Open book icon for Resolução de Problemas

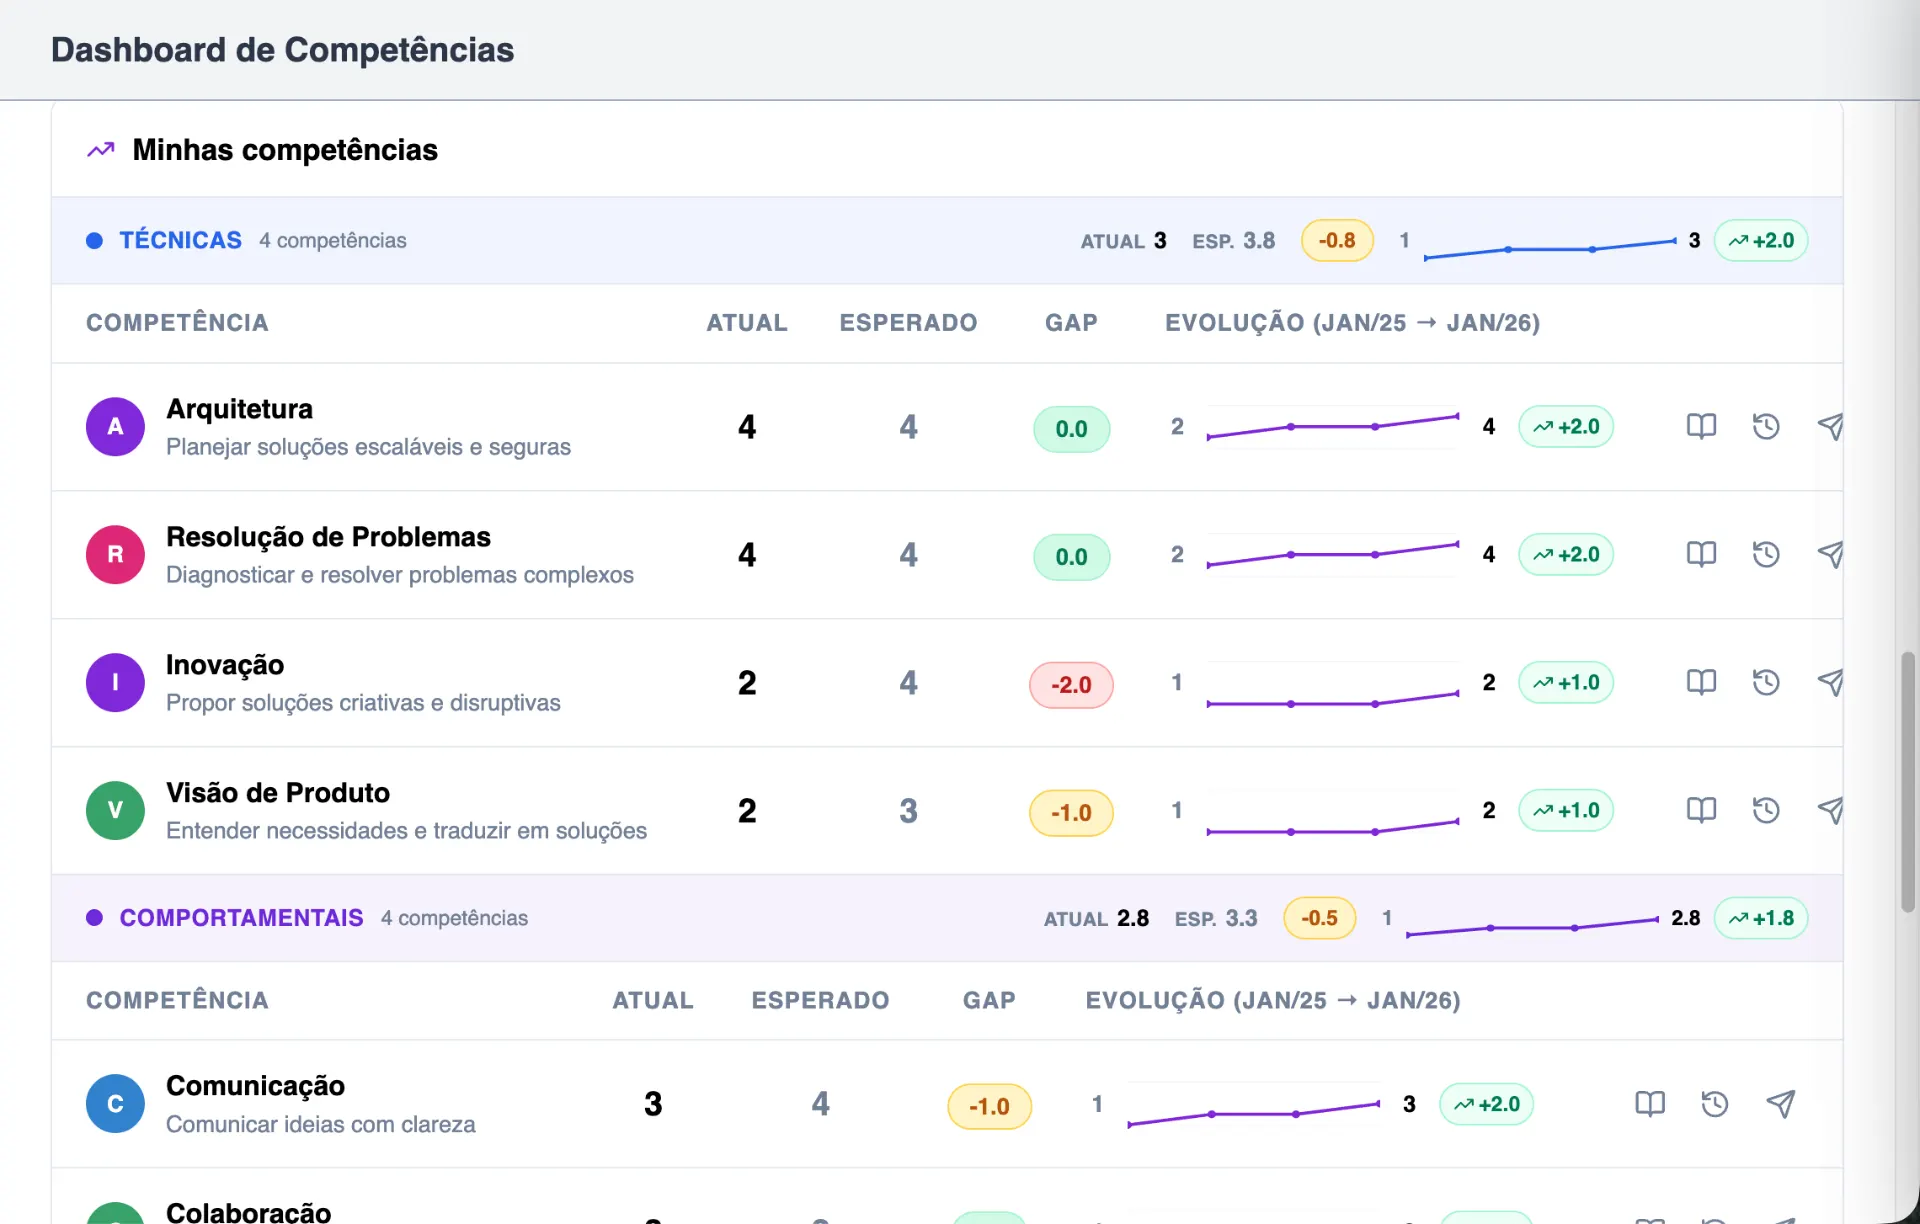point(1701,555)
